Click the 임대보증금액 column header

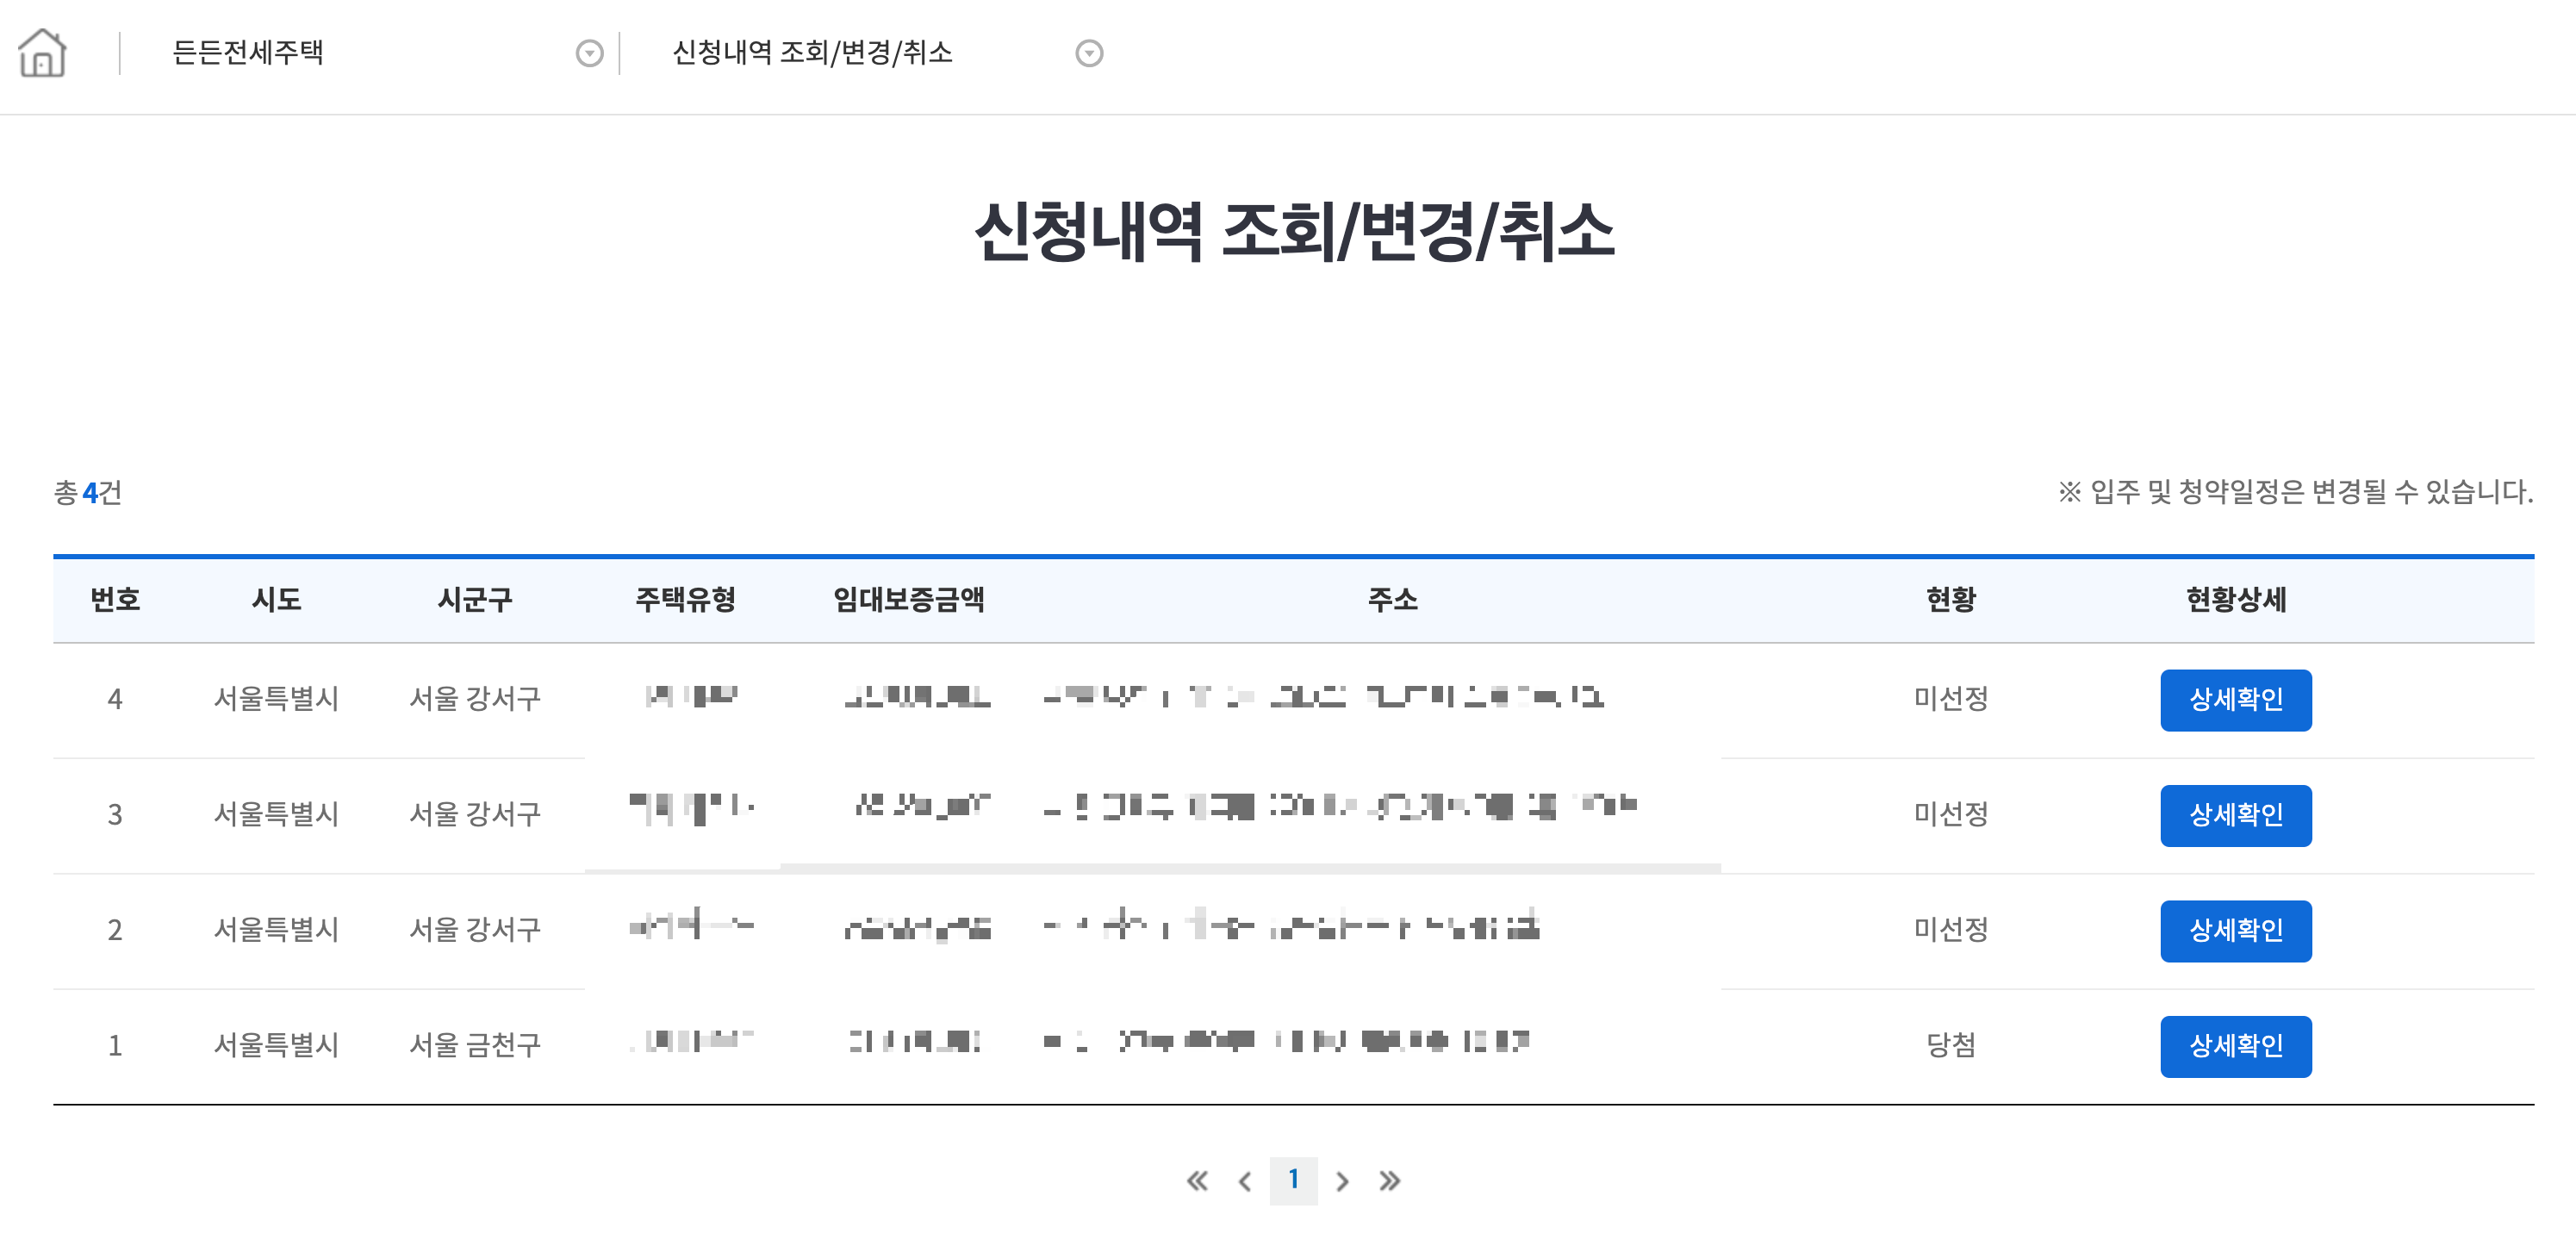(x=908, y=599)
